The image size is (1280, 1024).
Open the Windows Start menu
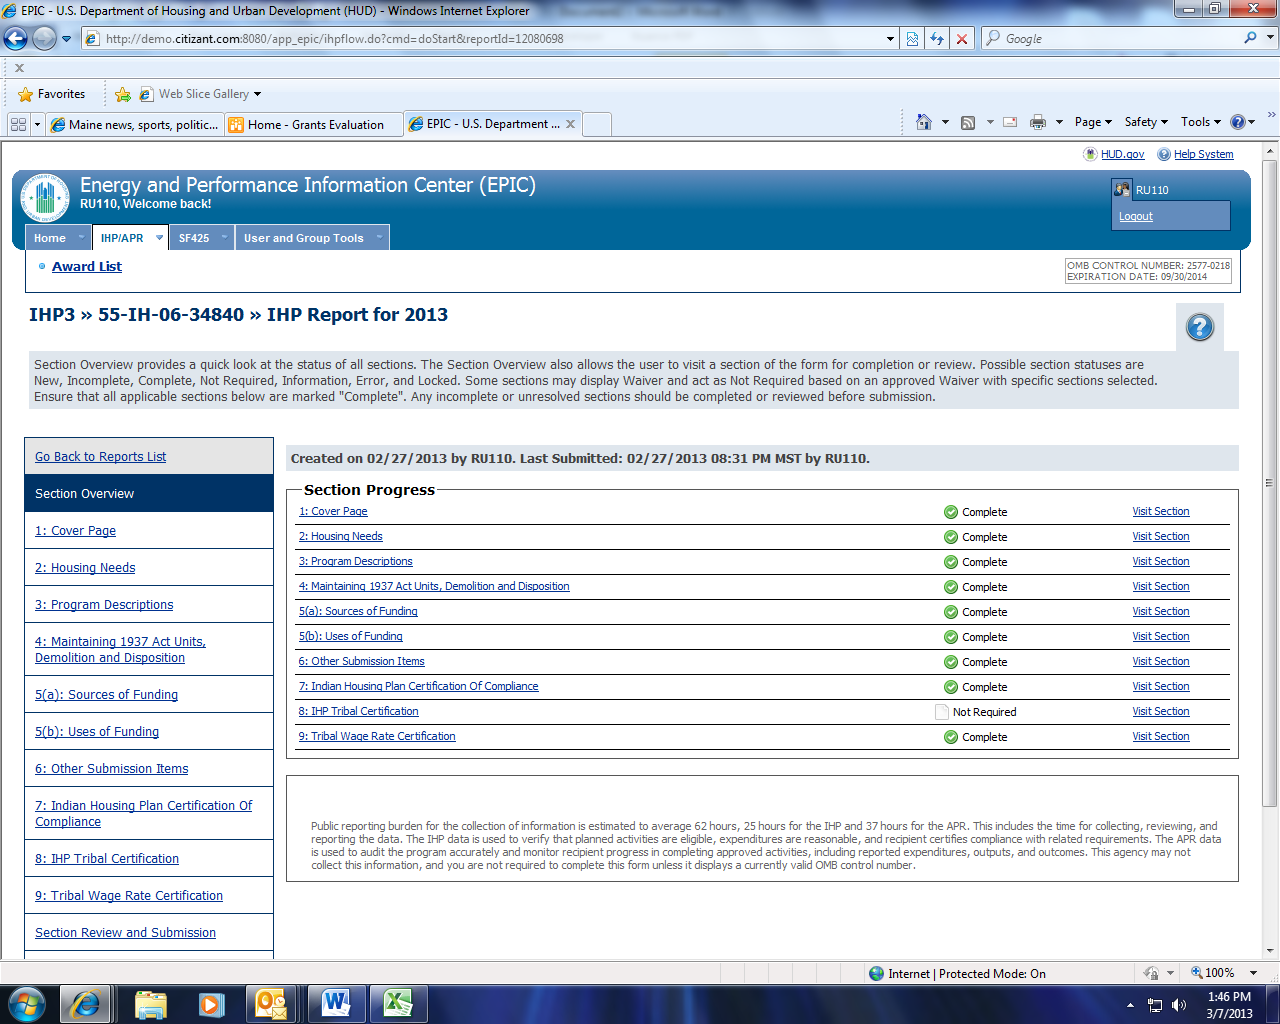pyautogui.click(x=27, y=1003)
